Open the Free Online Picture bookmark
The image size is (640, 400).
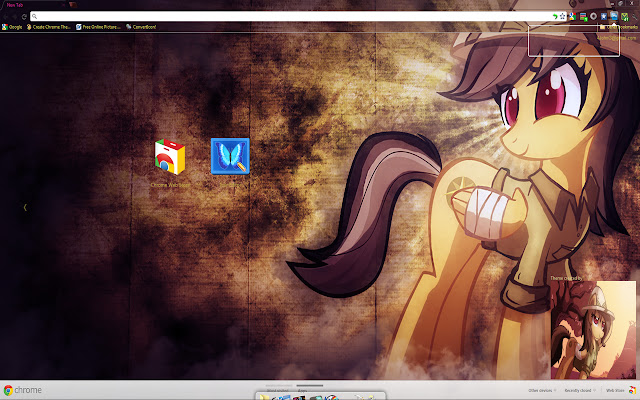click(x=98, y=27)
